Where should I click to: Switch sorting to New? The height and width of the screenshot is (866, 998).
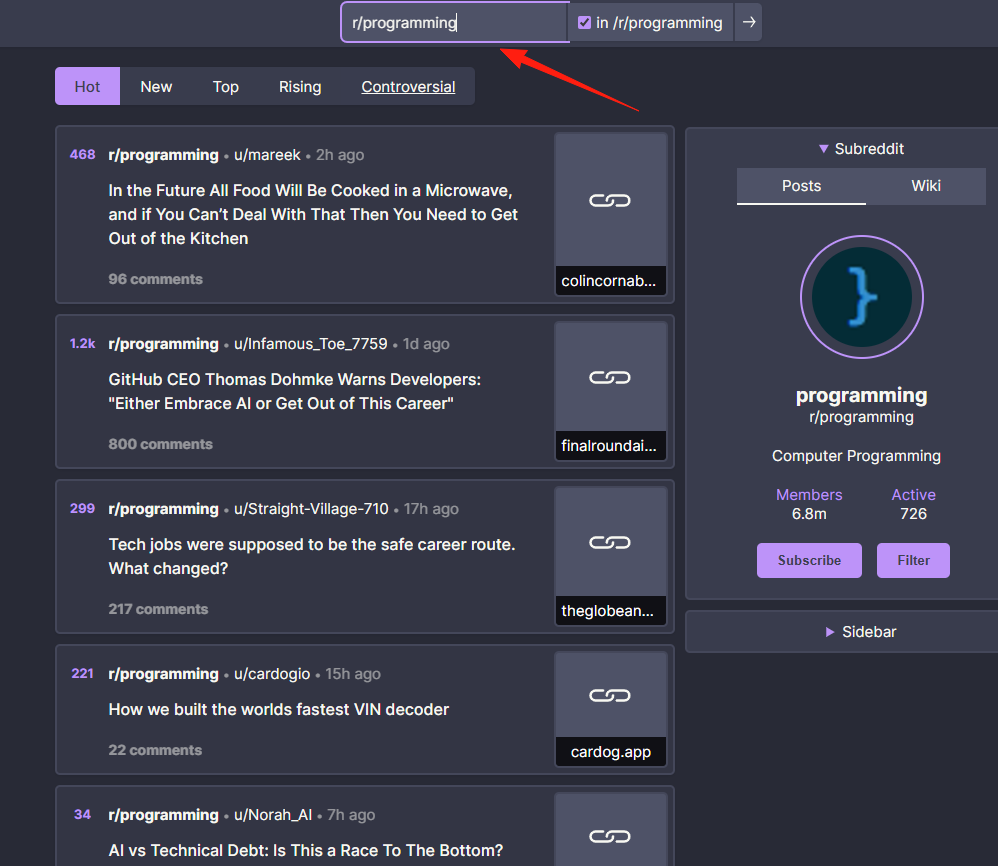tap(156, 87)
